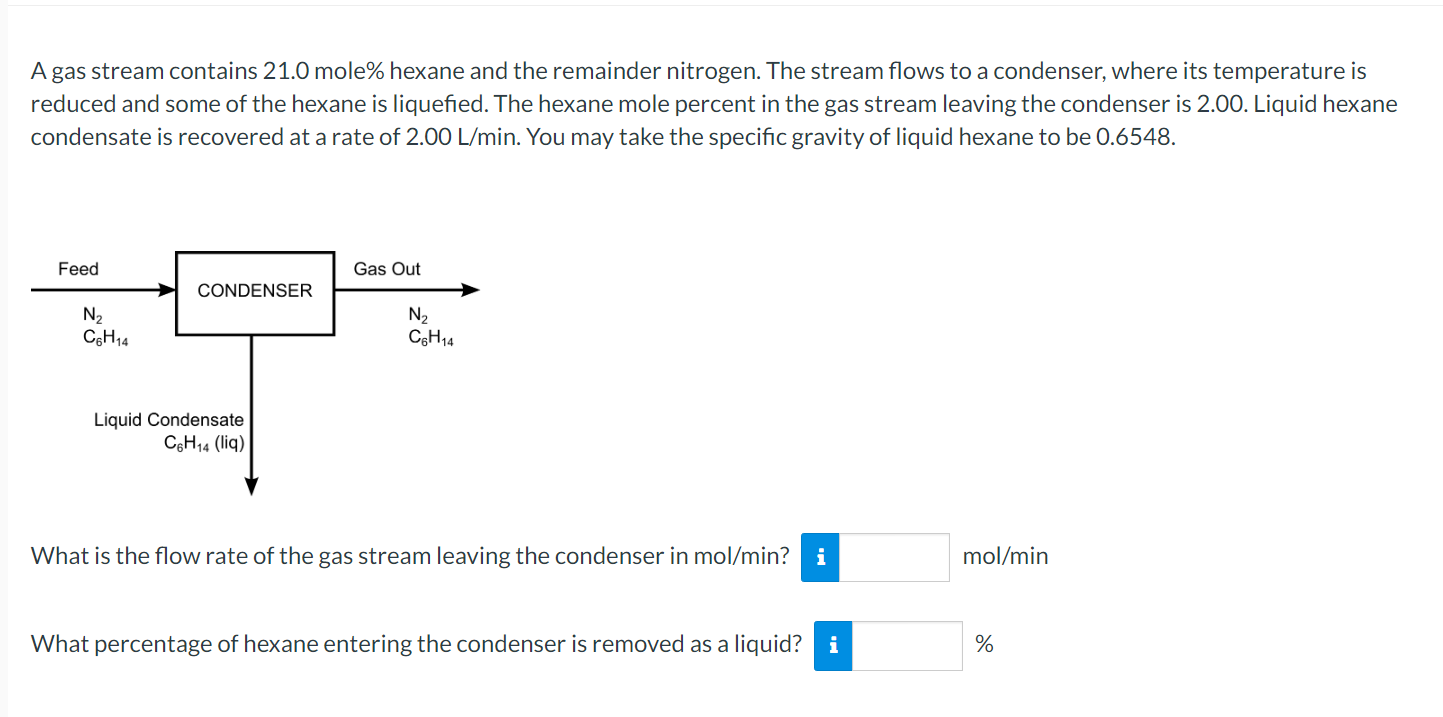Click the info icon beside the percentage answer box
Image resolution: width=1443 pixels, height=717 pixels.
831,645
